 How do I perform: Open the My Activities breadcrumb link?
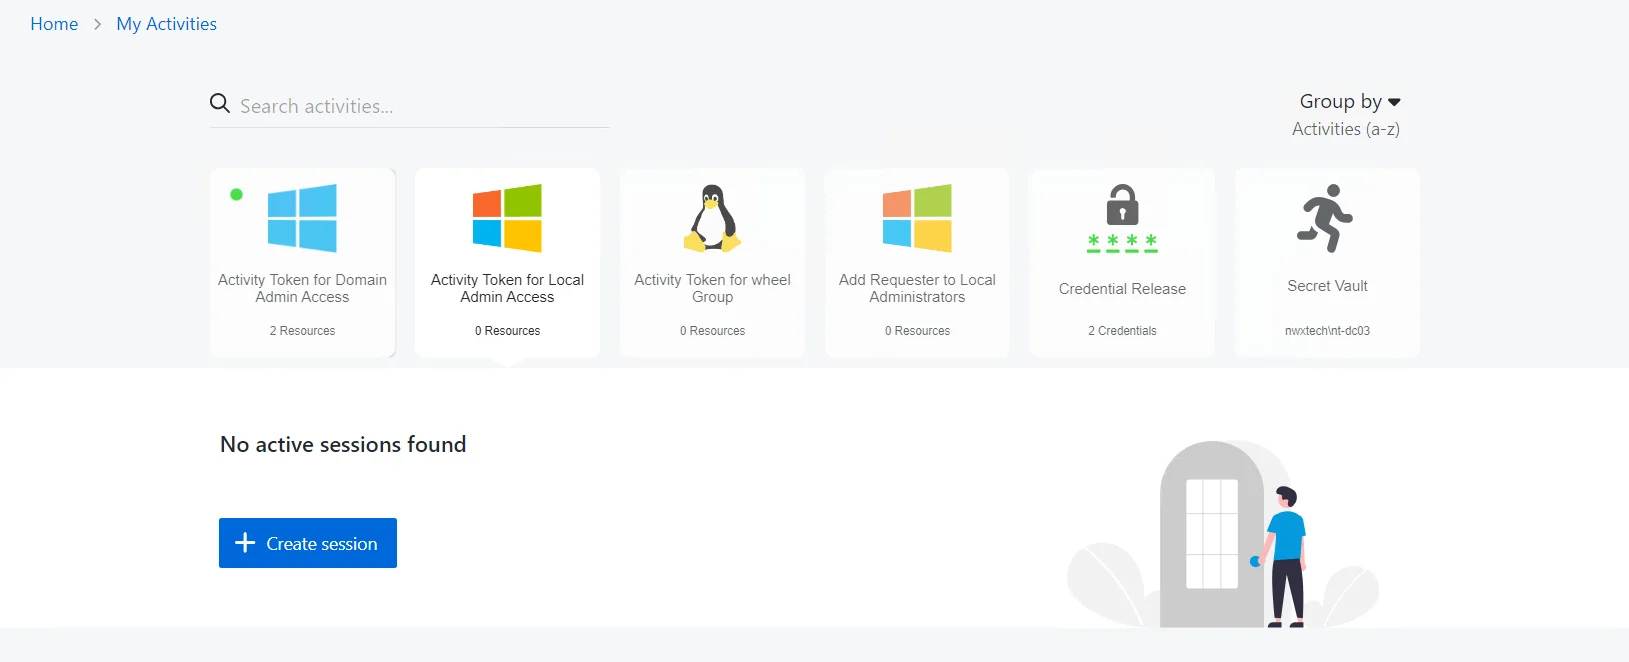click(166, 24)
